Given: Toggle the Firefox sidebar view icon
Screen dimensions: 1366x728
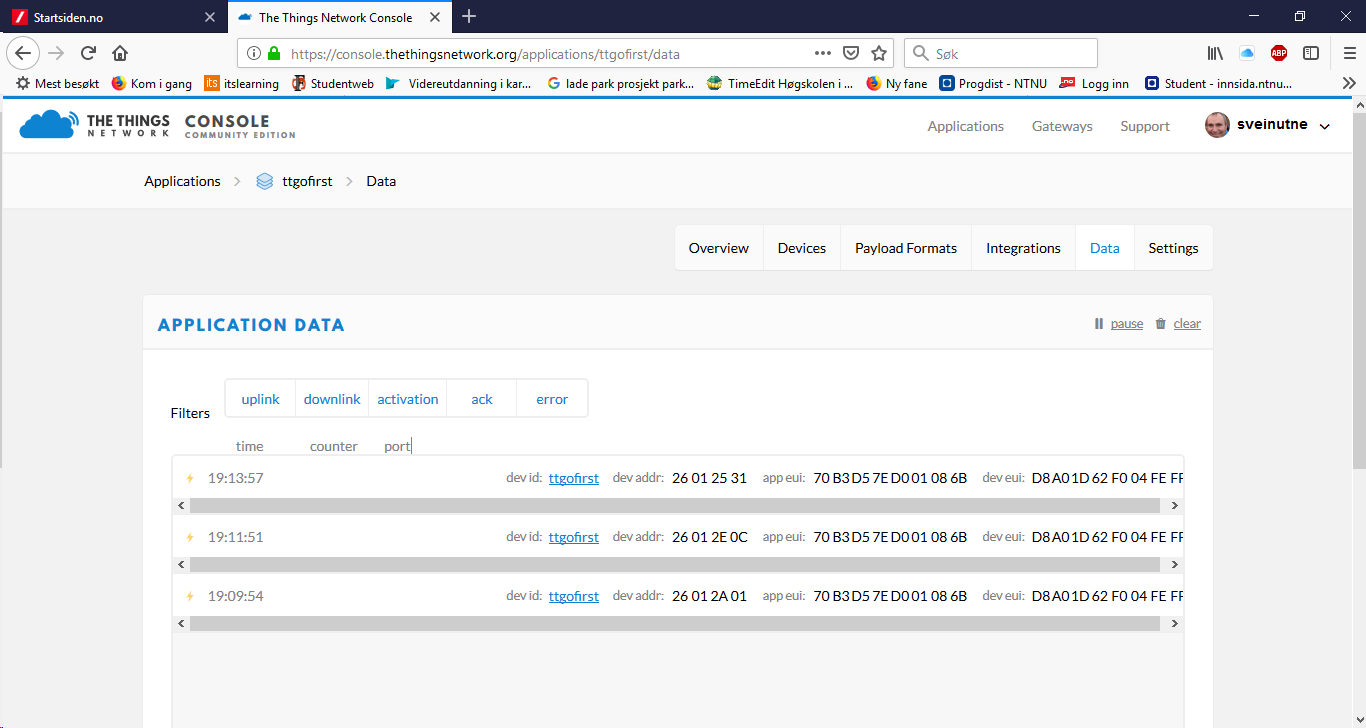Looking at the screenshot, I should pos(1311,53).
